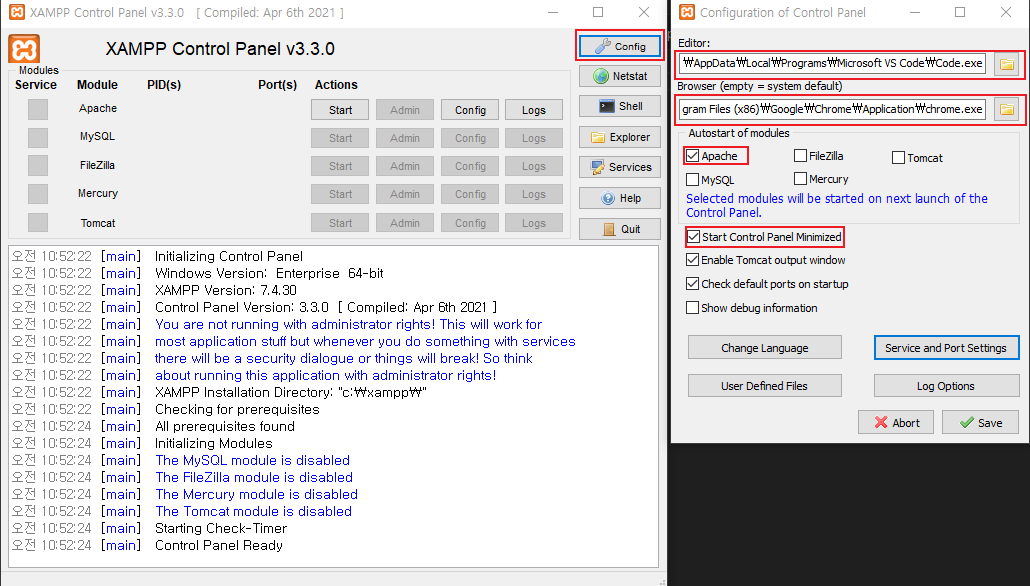This screenshot has height=586, width=1030.
Task: Click log line 'All prerequisites found'
Action: (225, 426)
